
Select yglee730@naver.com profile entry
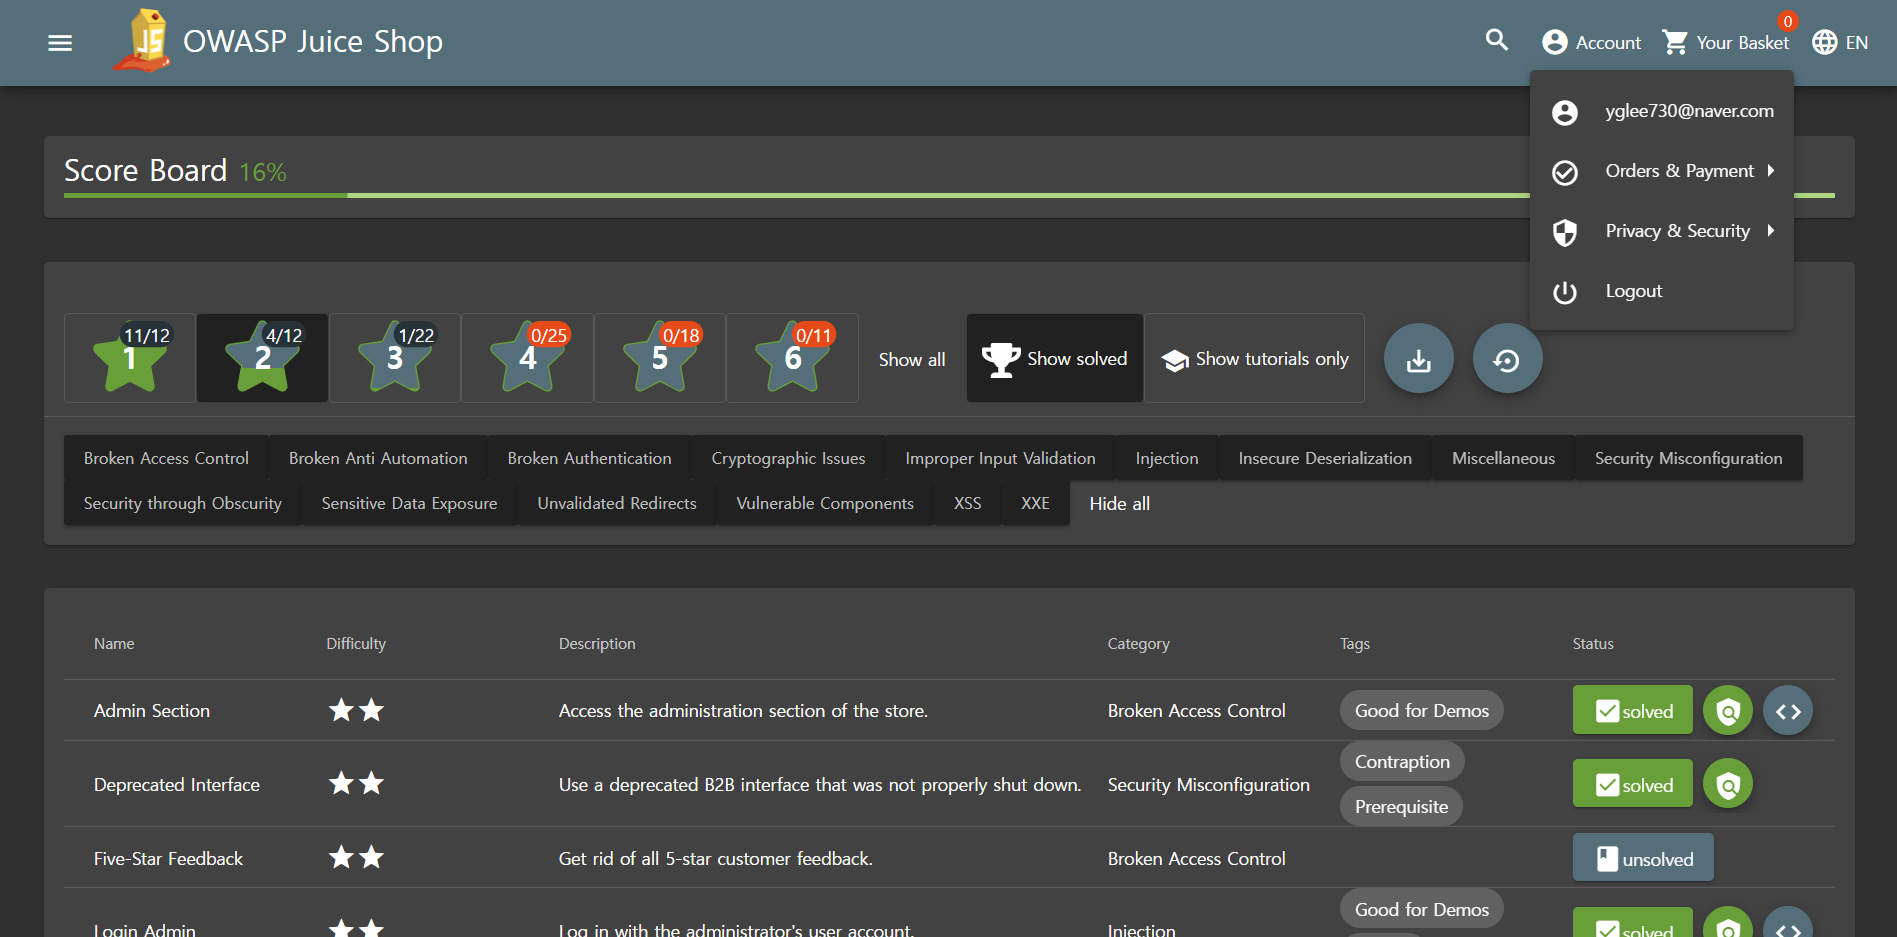point(1662,111)
